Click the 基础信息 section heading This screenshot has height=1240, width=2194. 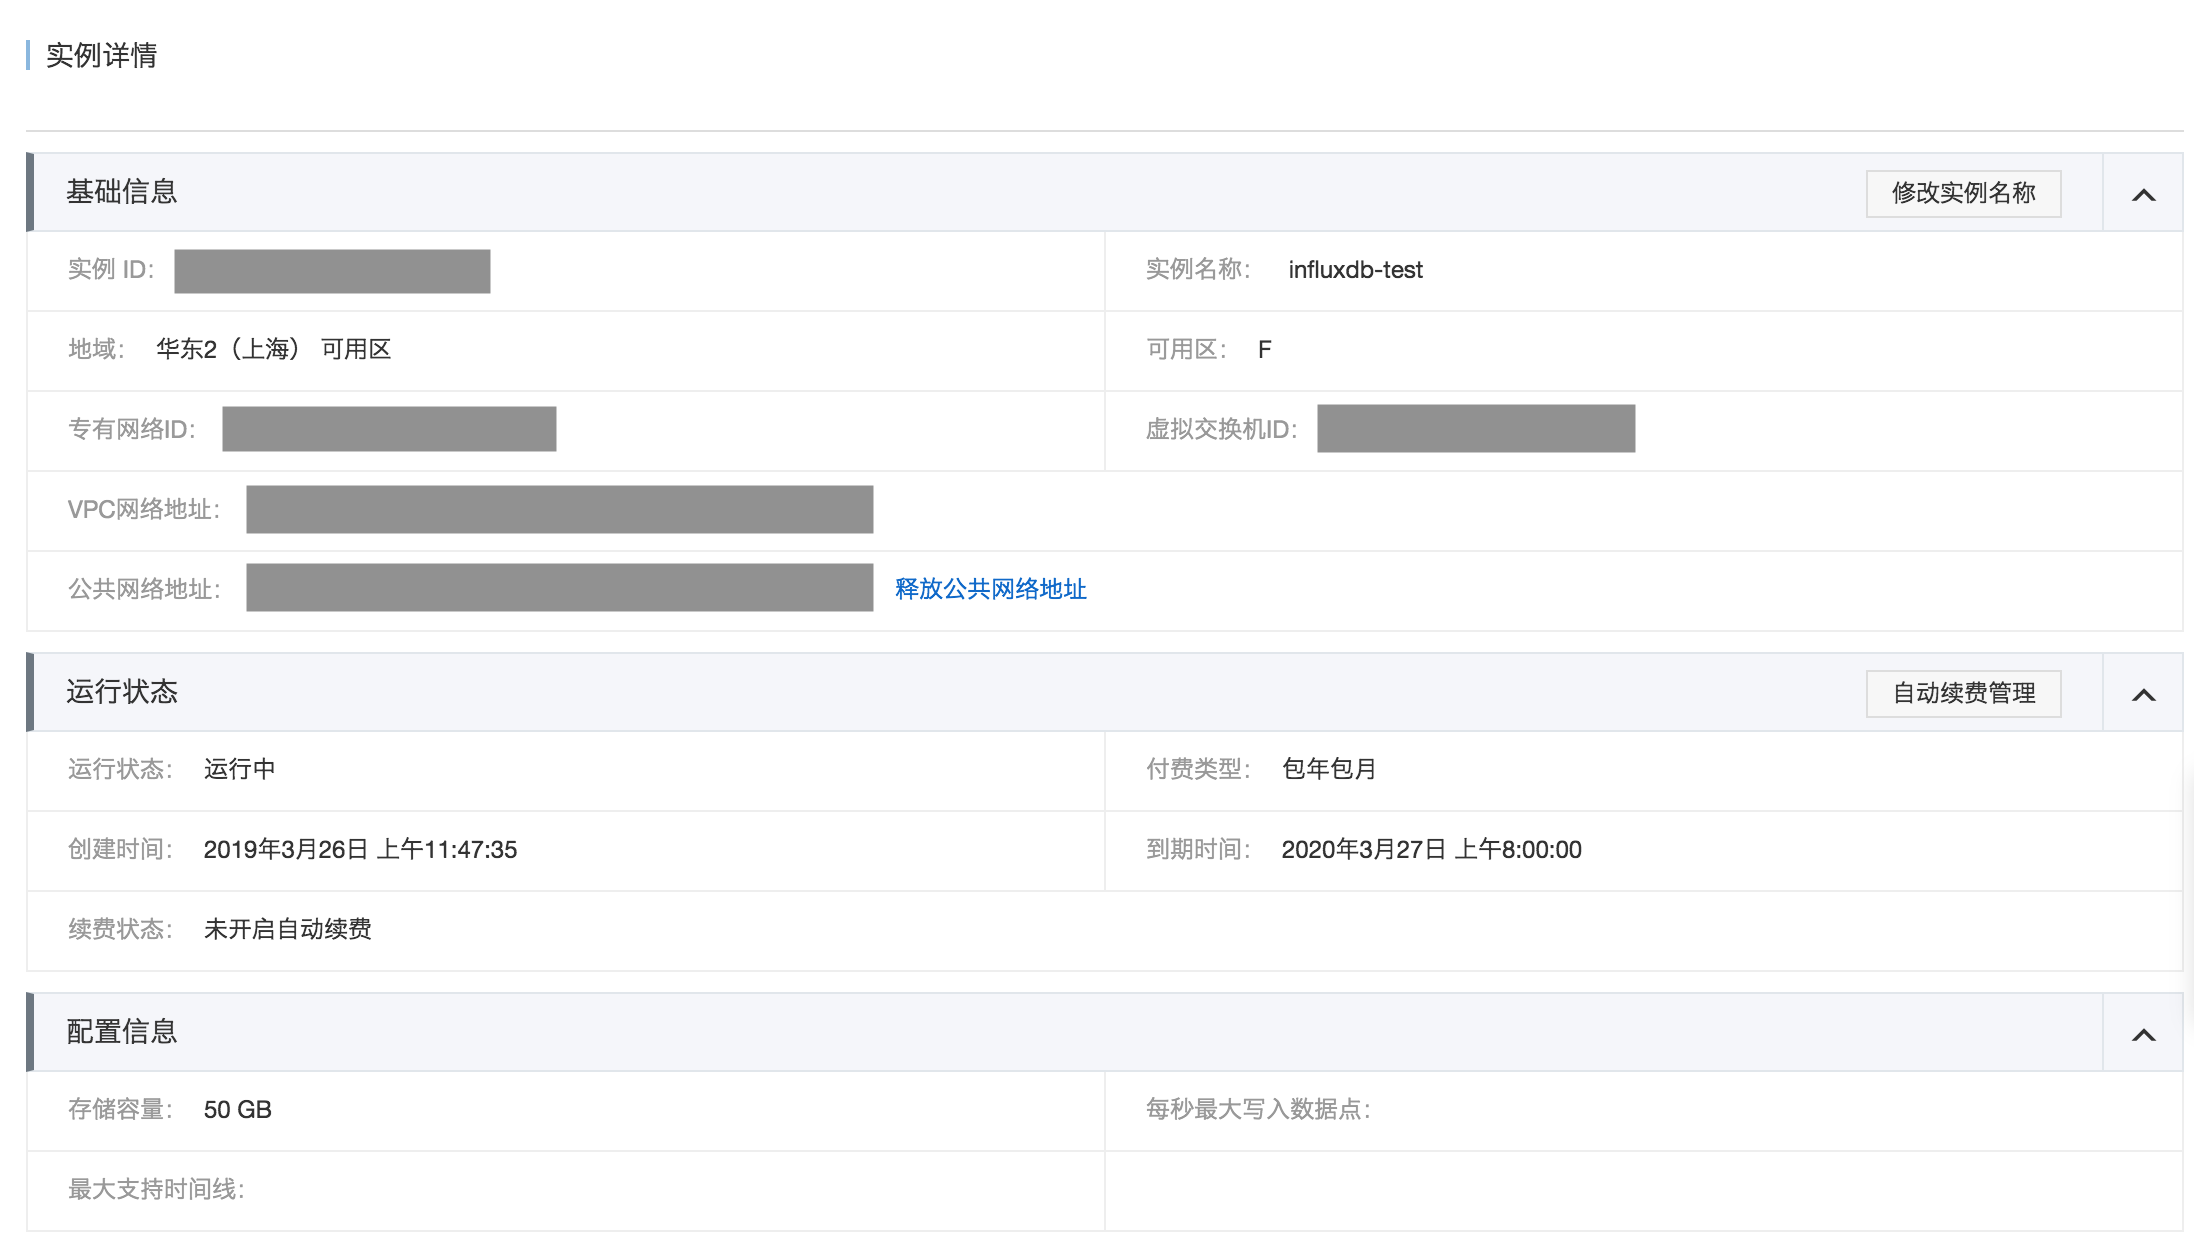point(121,192)
